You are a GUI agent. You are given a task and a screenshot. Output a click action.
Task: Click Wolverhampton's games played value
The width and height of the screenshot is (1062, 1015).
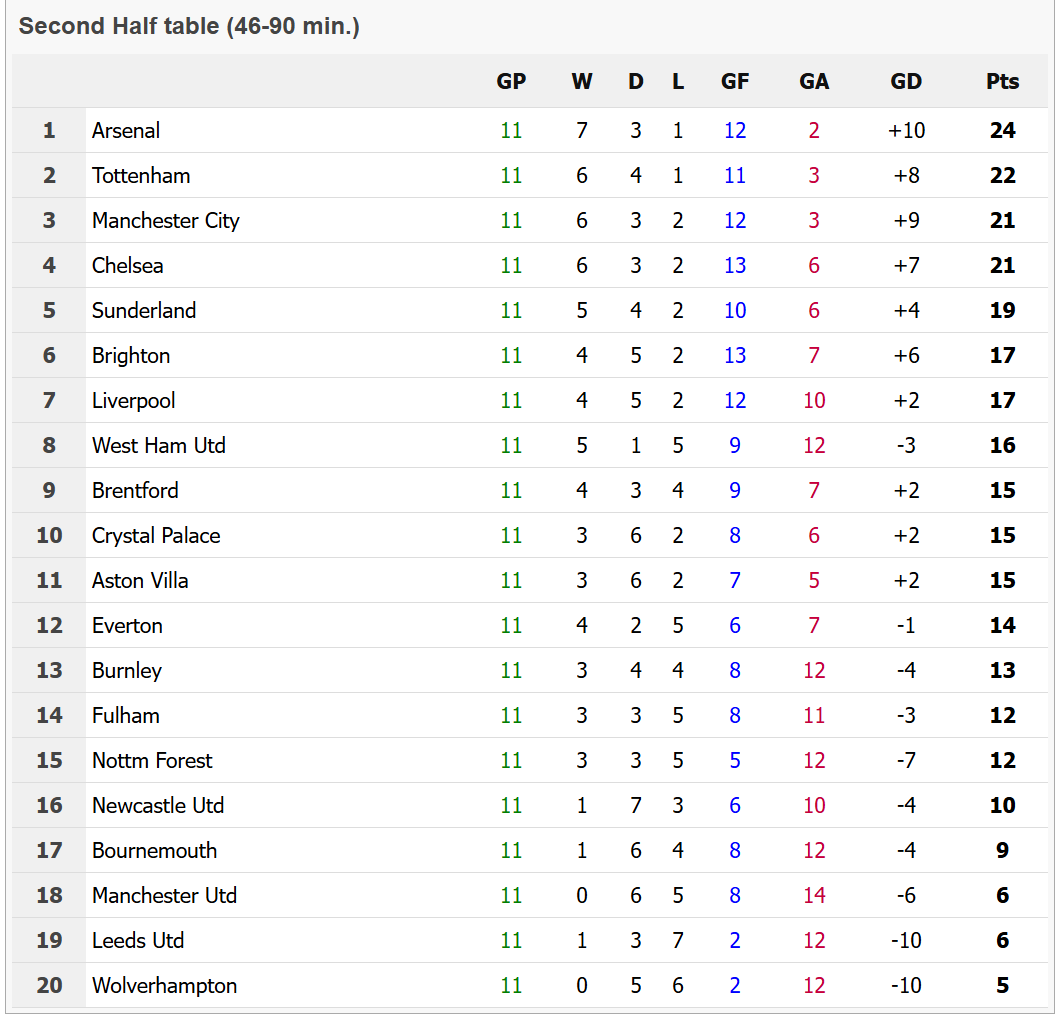coord(511,986)
